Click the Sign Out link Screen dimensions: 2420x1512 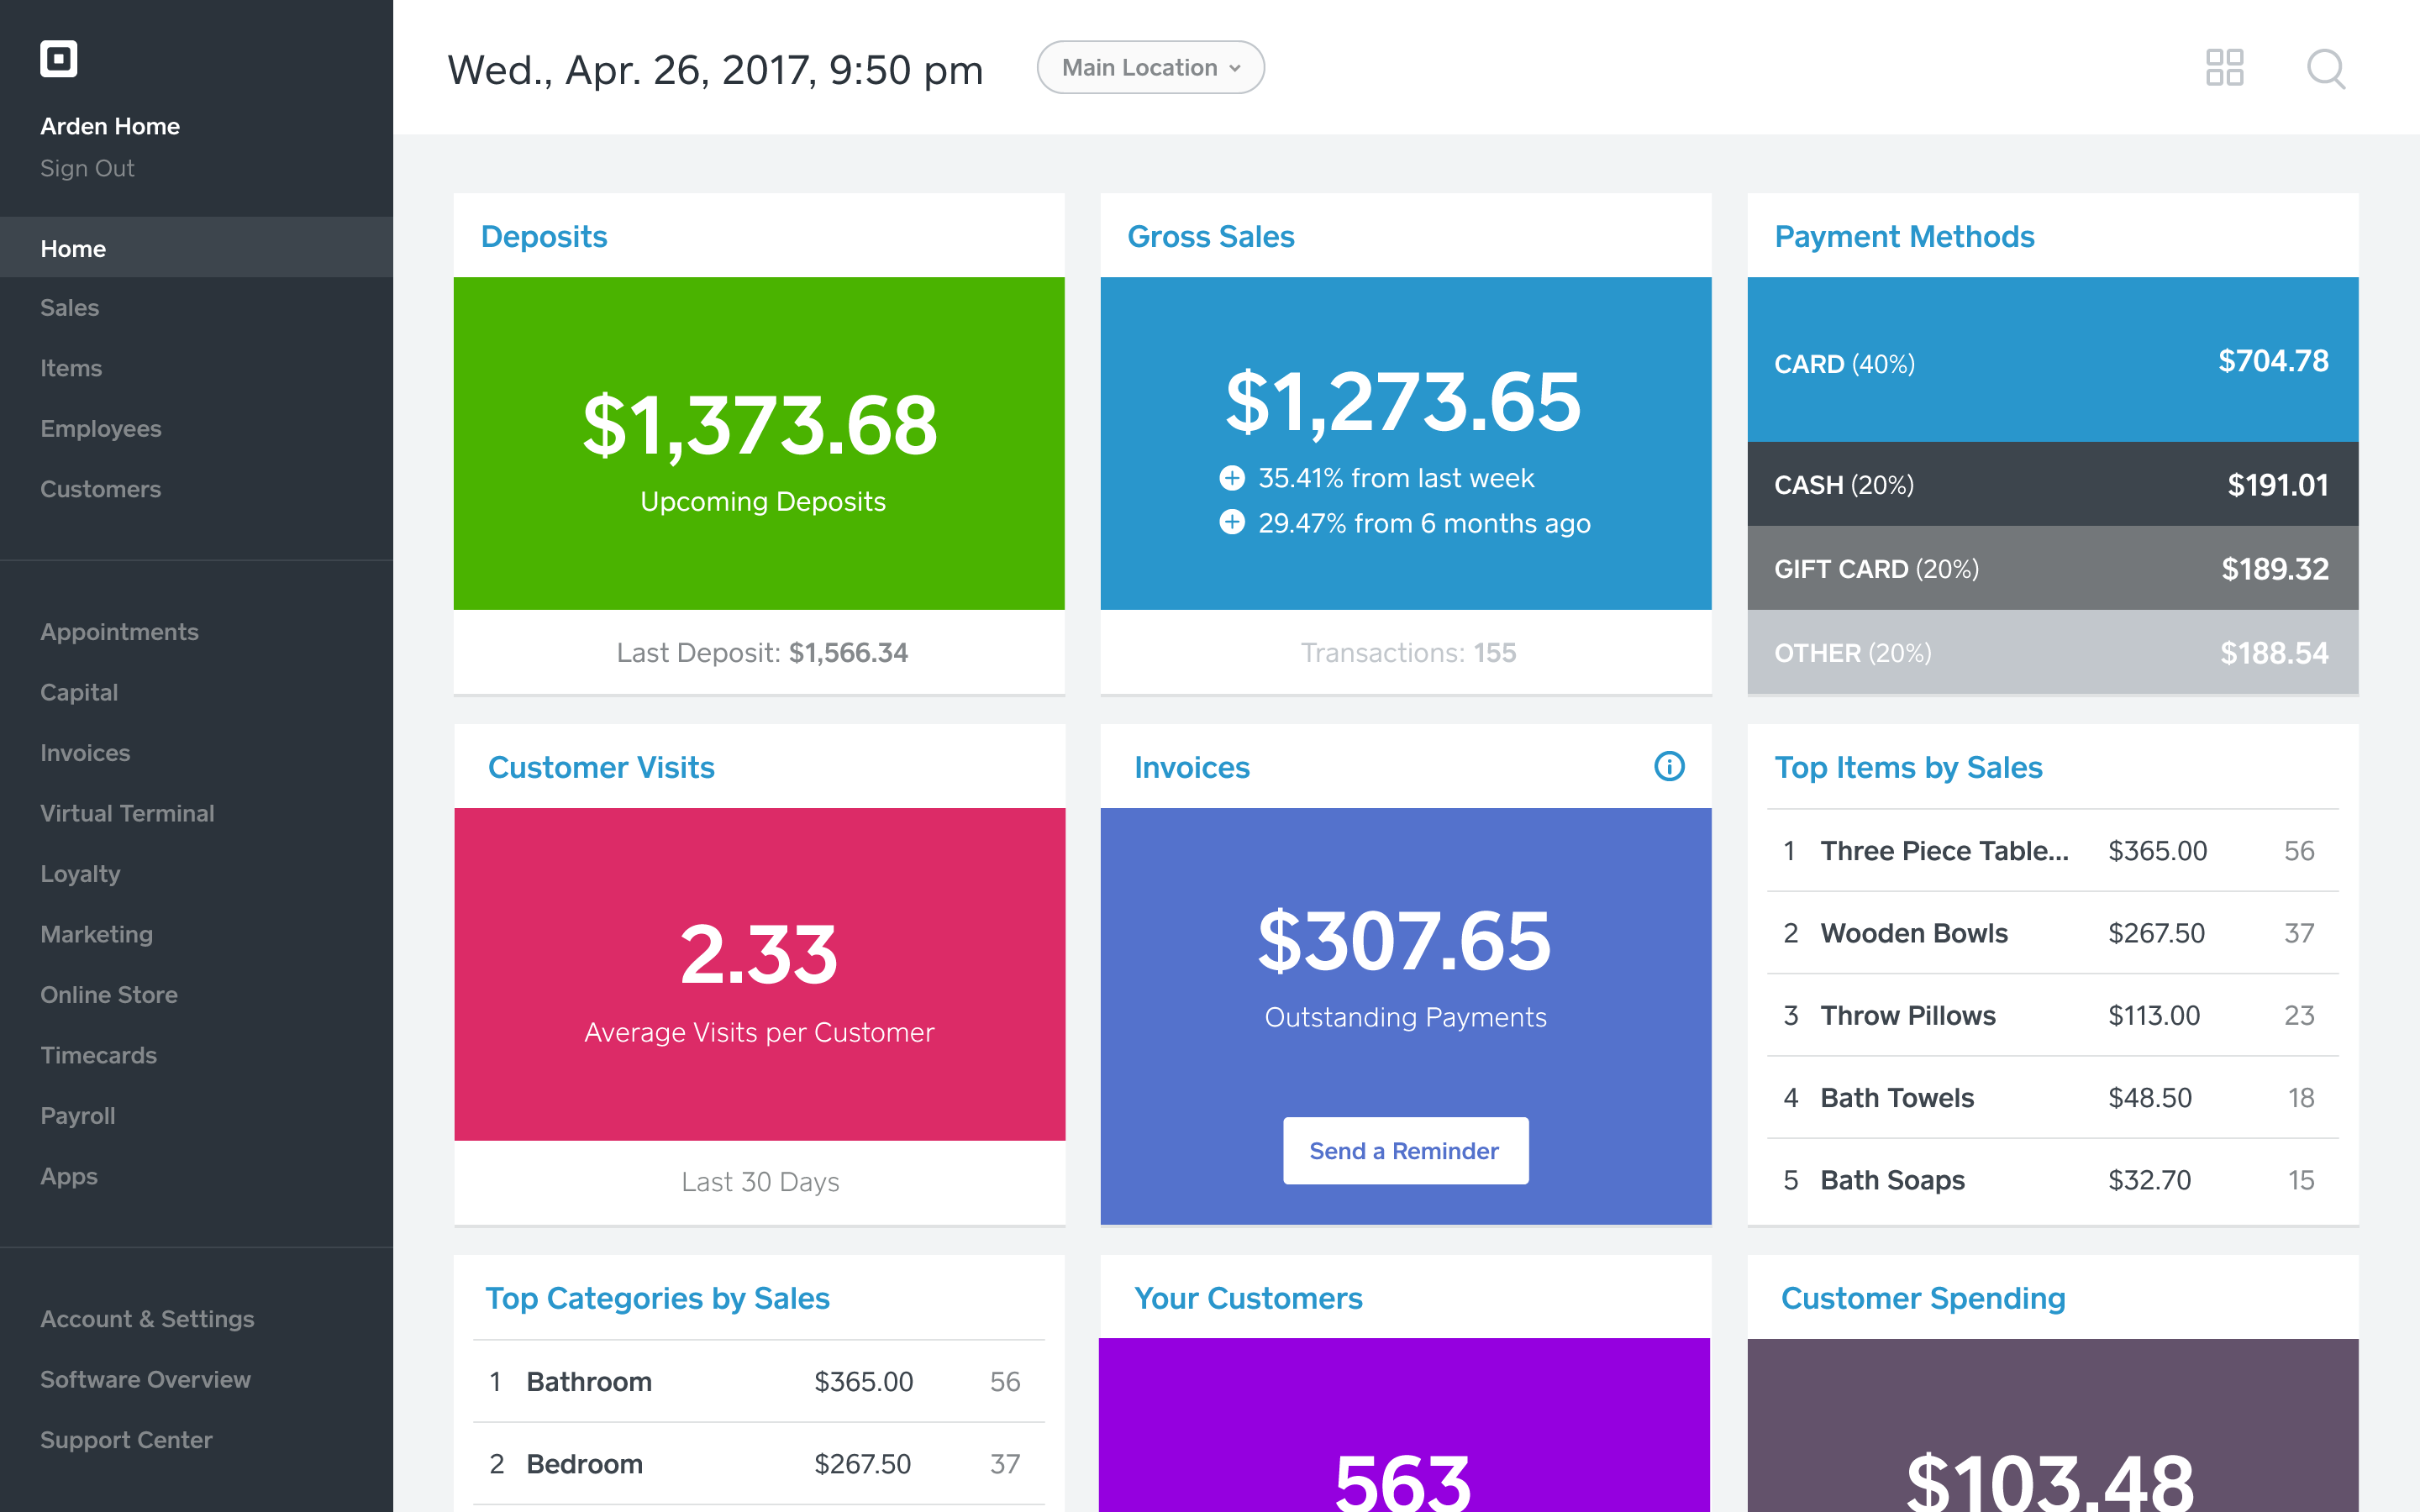[87, 168]
